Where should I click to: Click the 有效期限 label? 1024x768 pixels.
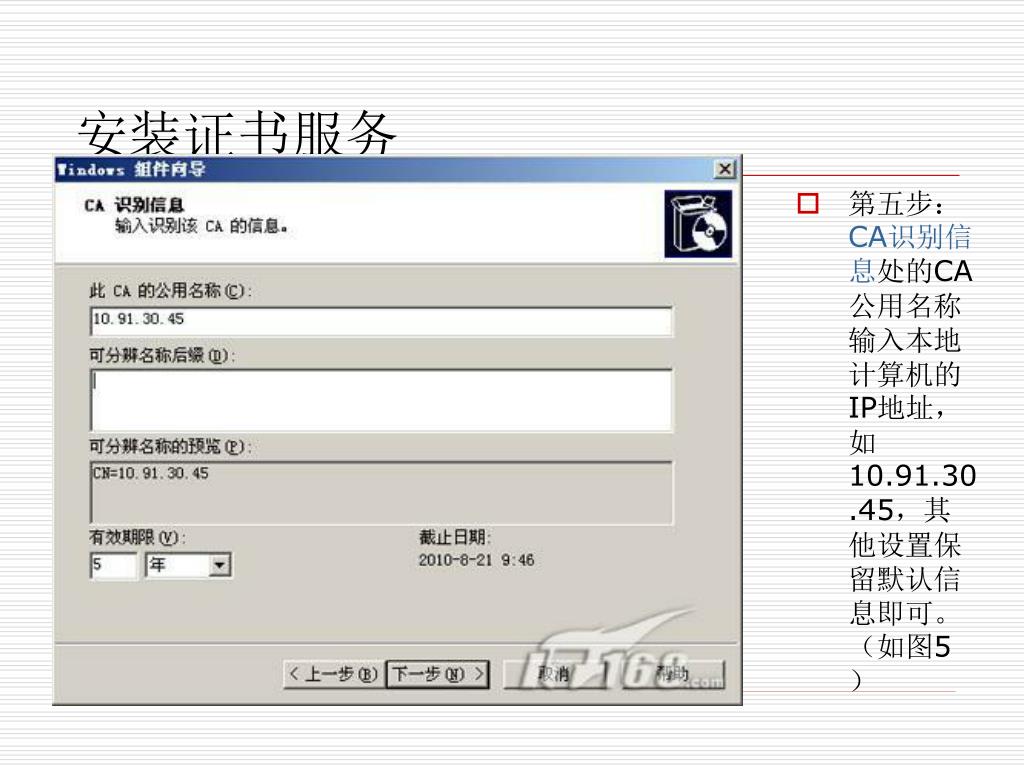click(137, 538)
